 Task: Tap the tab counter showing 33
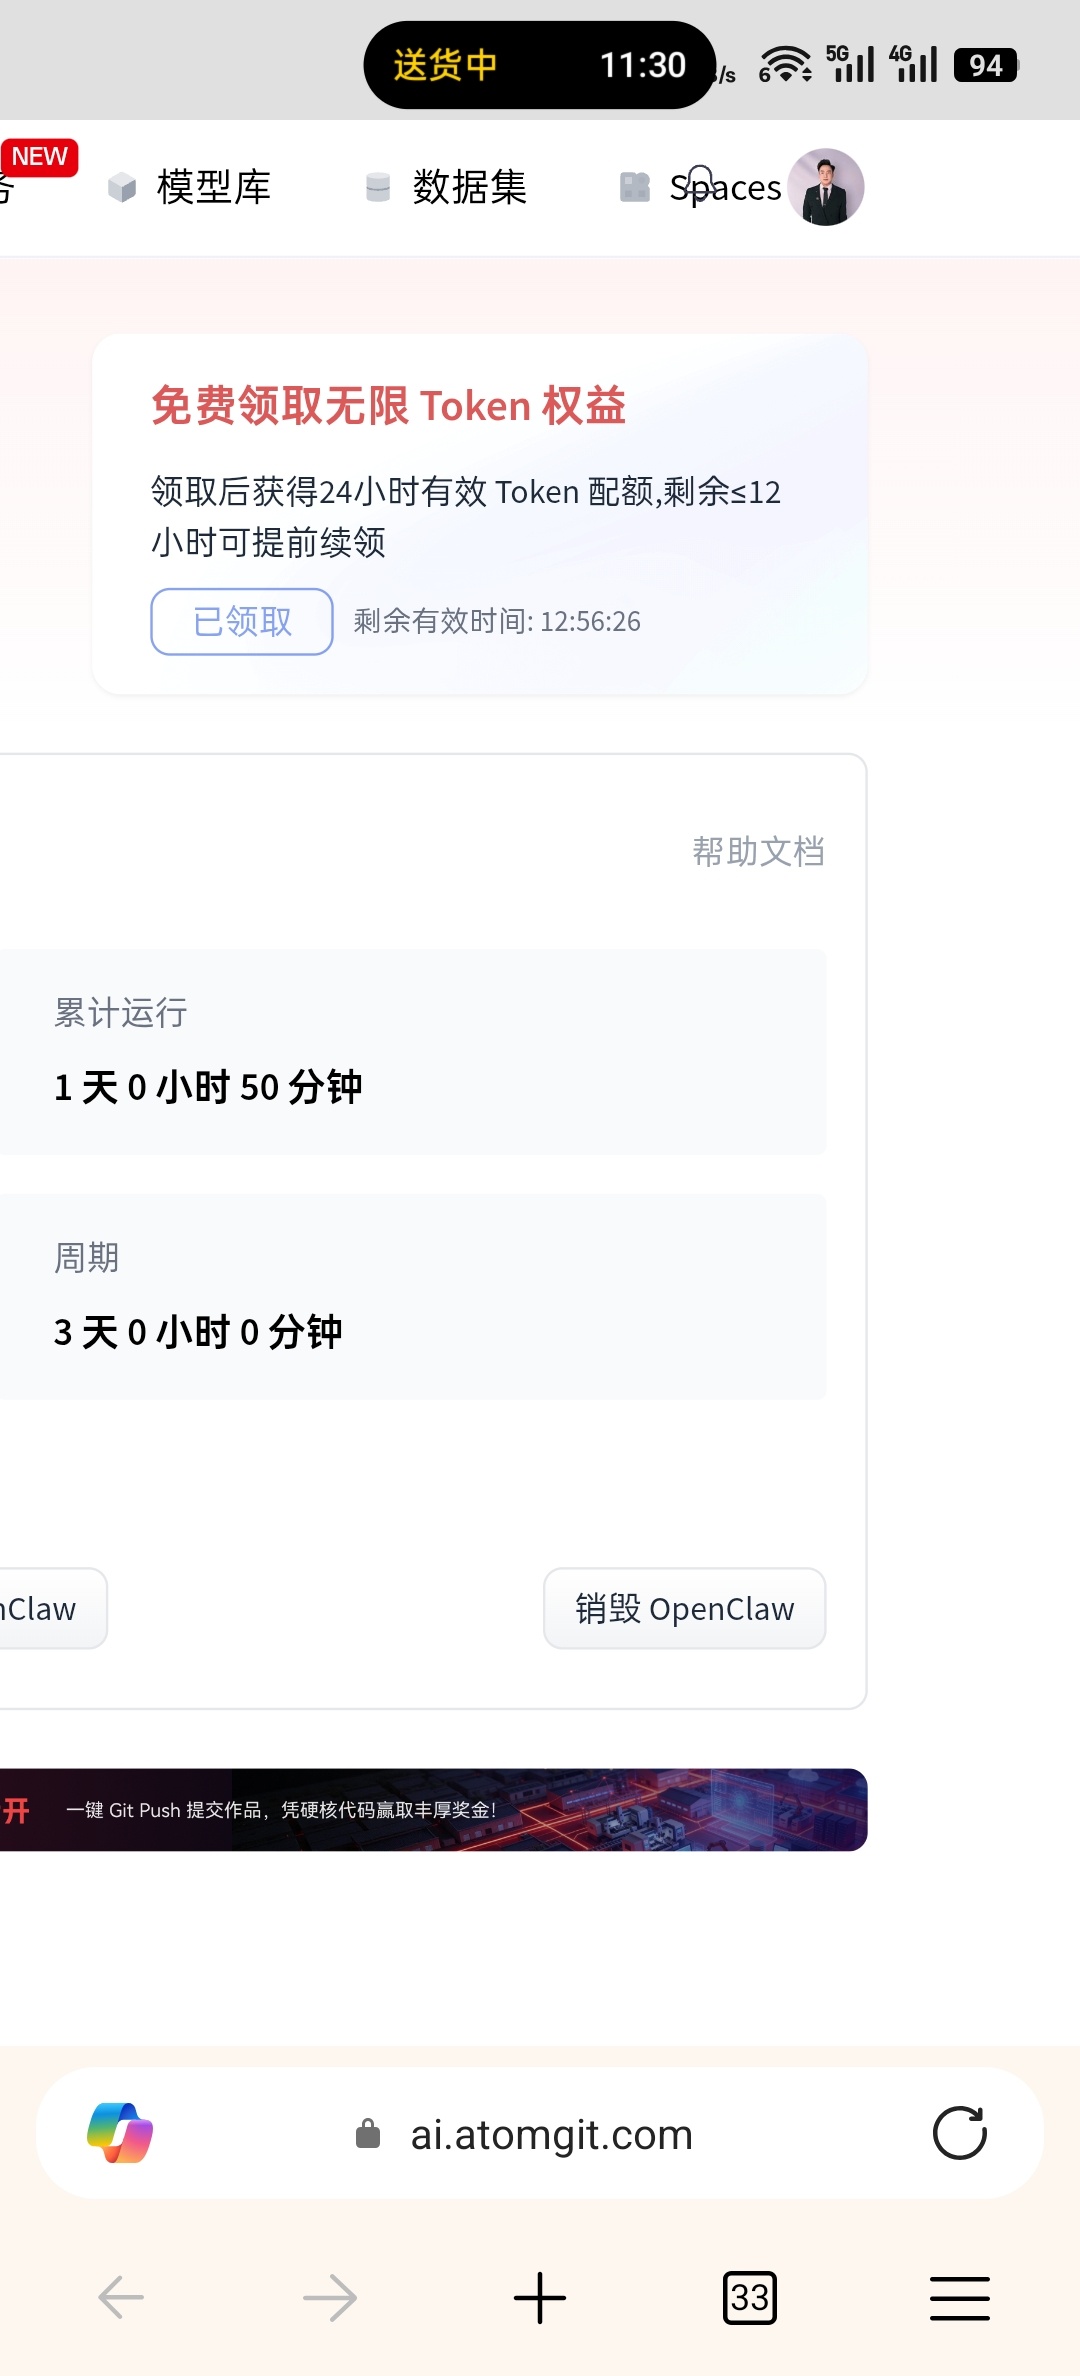[x=749, y=2298]
